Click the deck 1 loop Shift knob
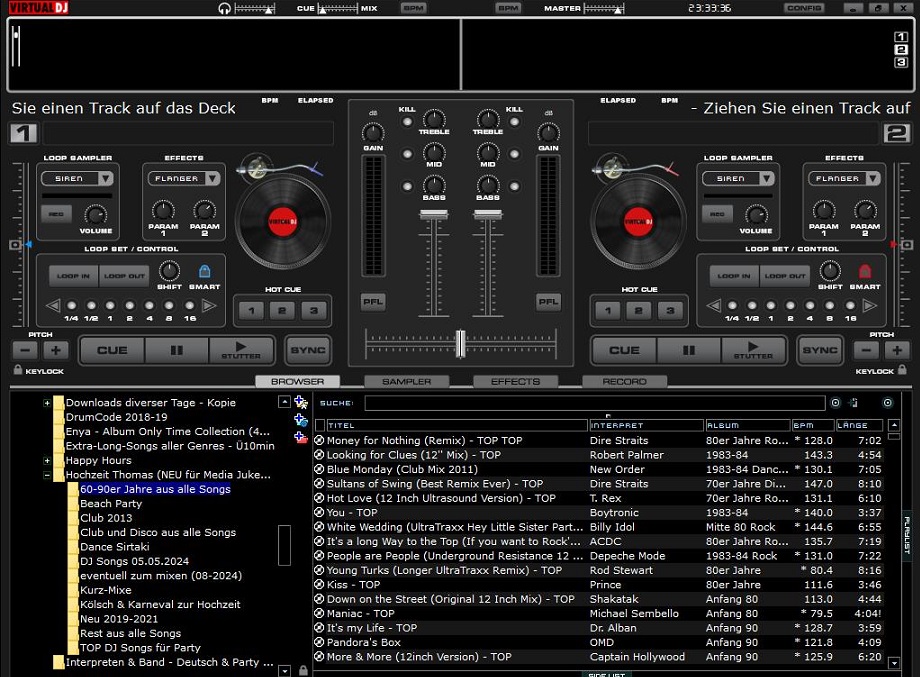920x677 pixels. point(169,271)
